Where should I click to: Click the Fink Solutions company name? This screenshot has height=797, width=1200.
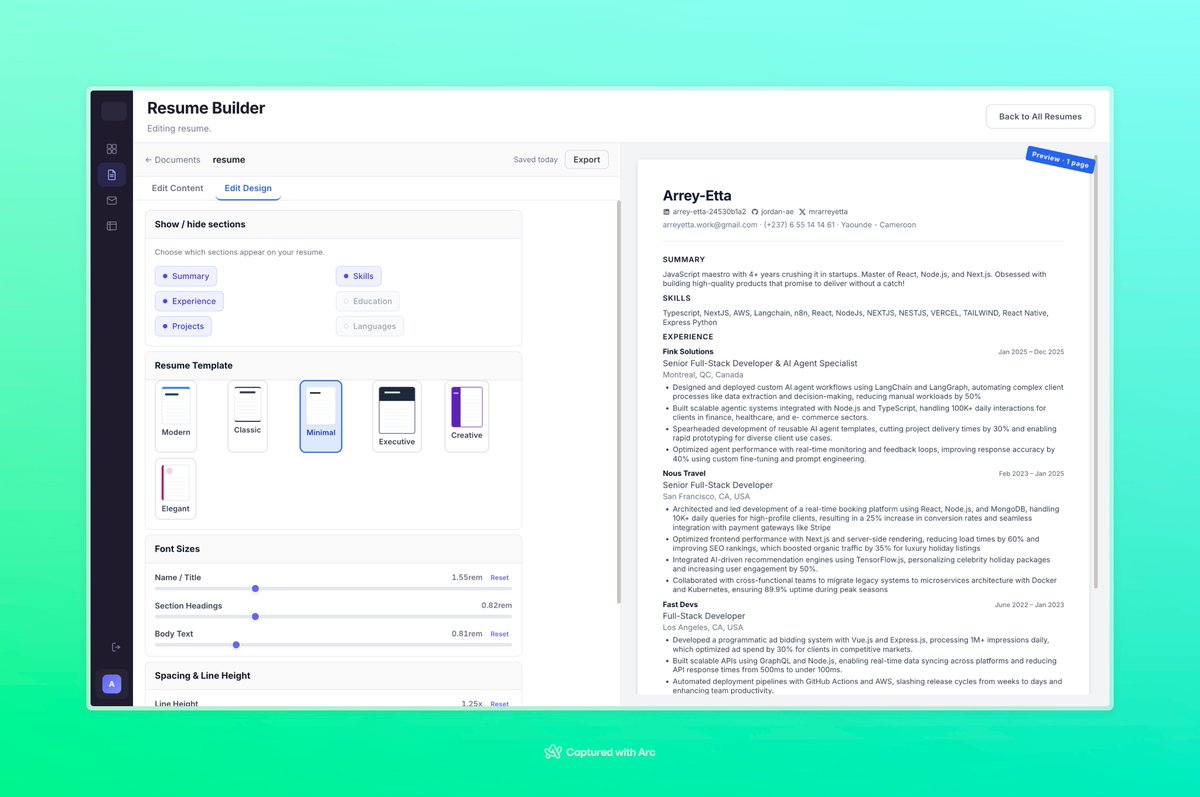pyautogui.click(x=688, y=352)
